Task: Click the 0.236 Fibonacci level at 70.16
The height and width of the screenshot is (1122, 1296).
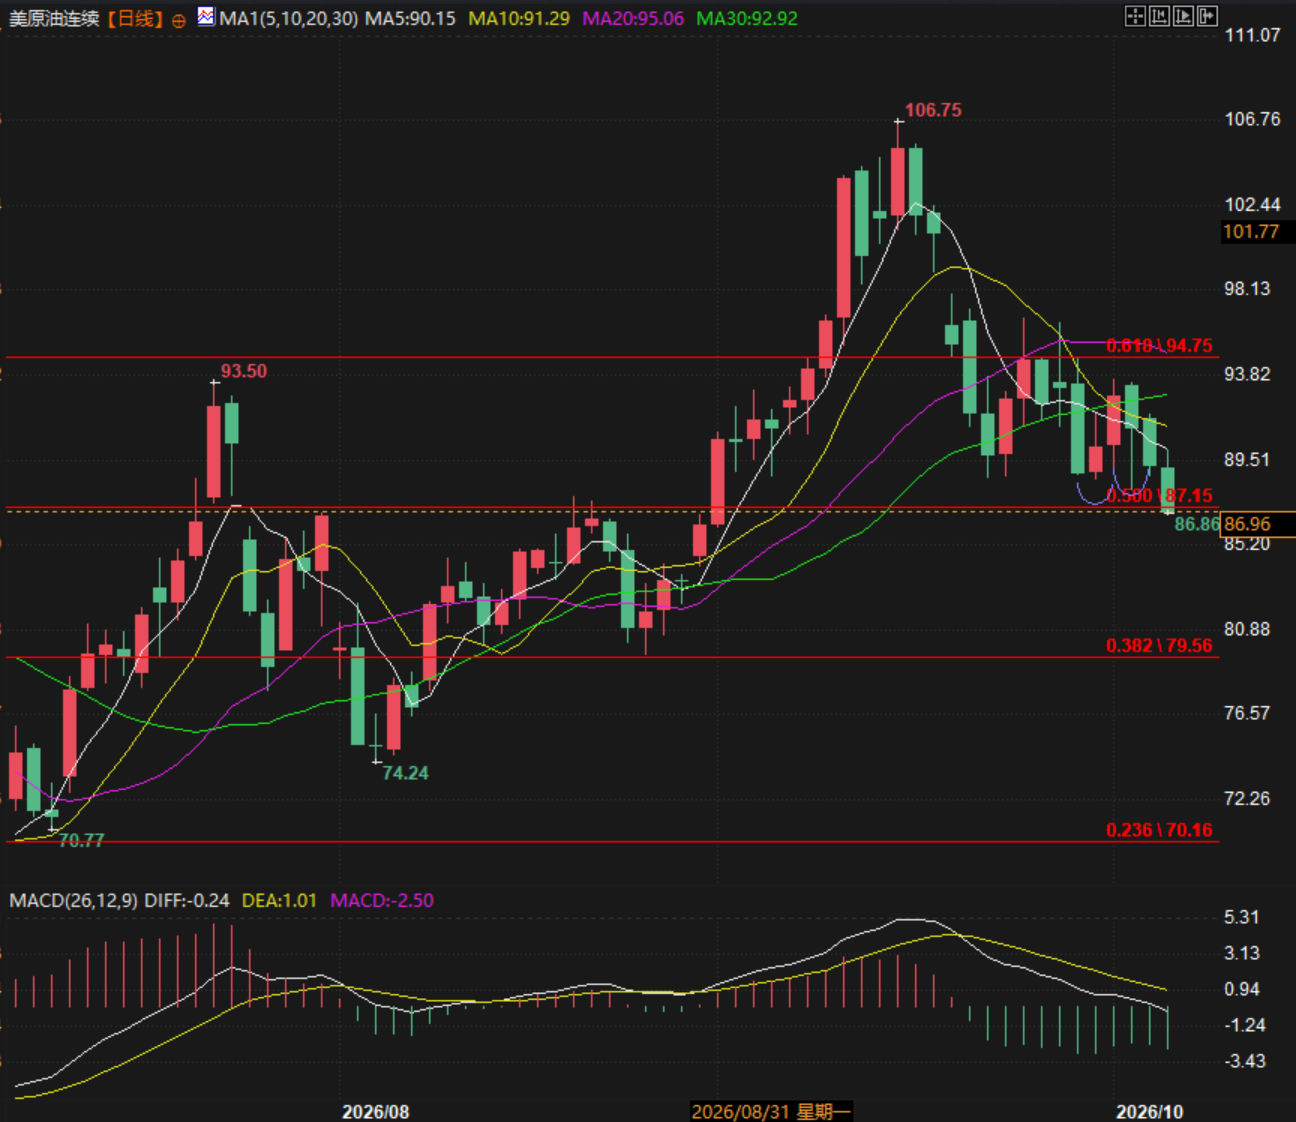Action: click(1159, 830)
